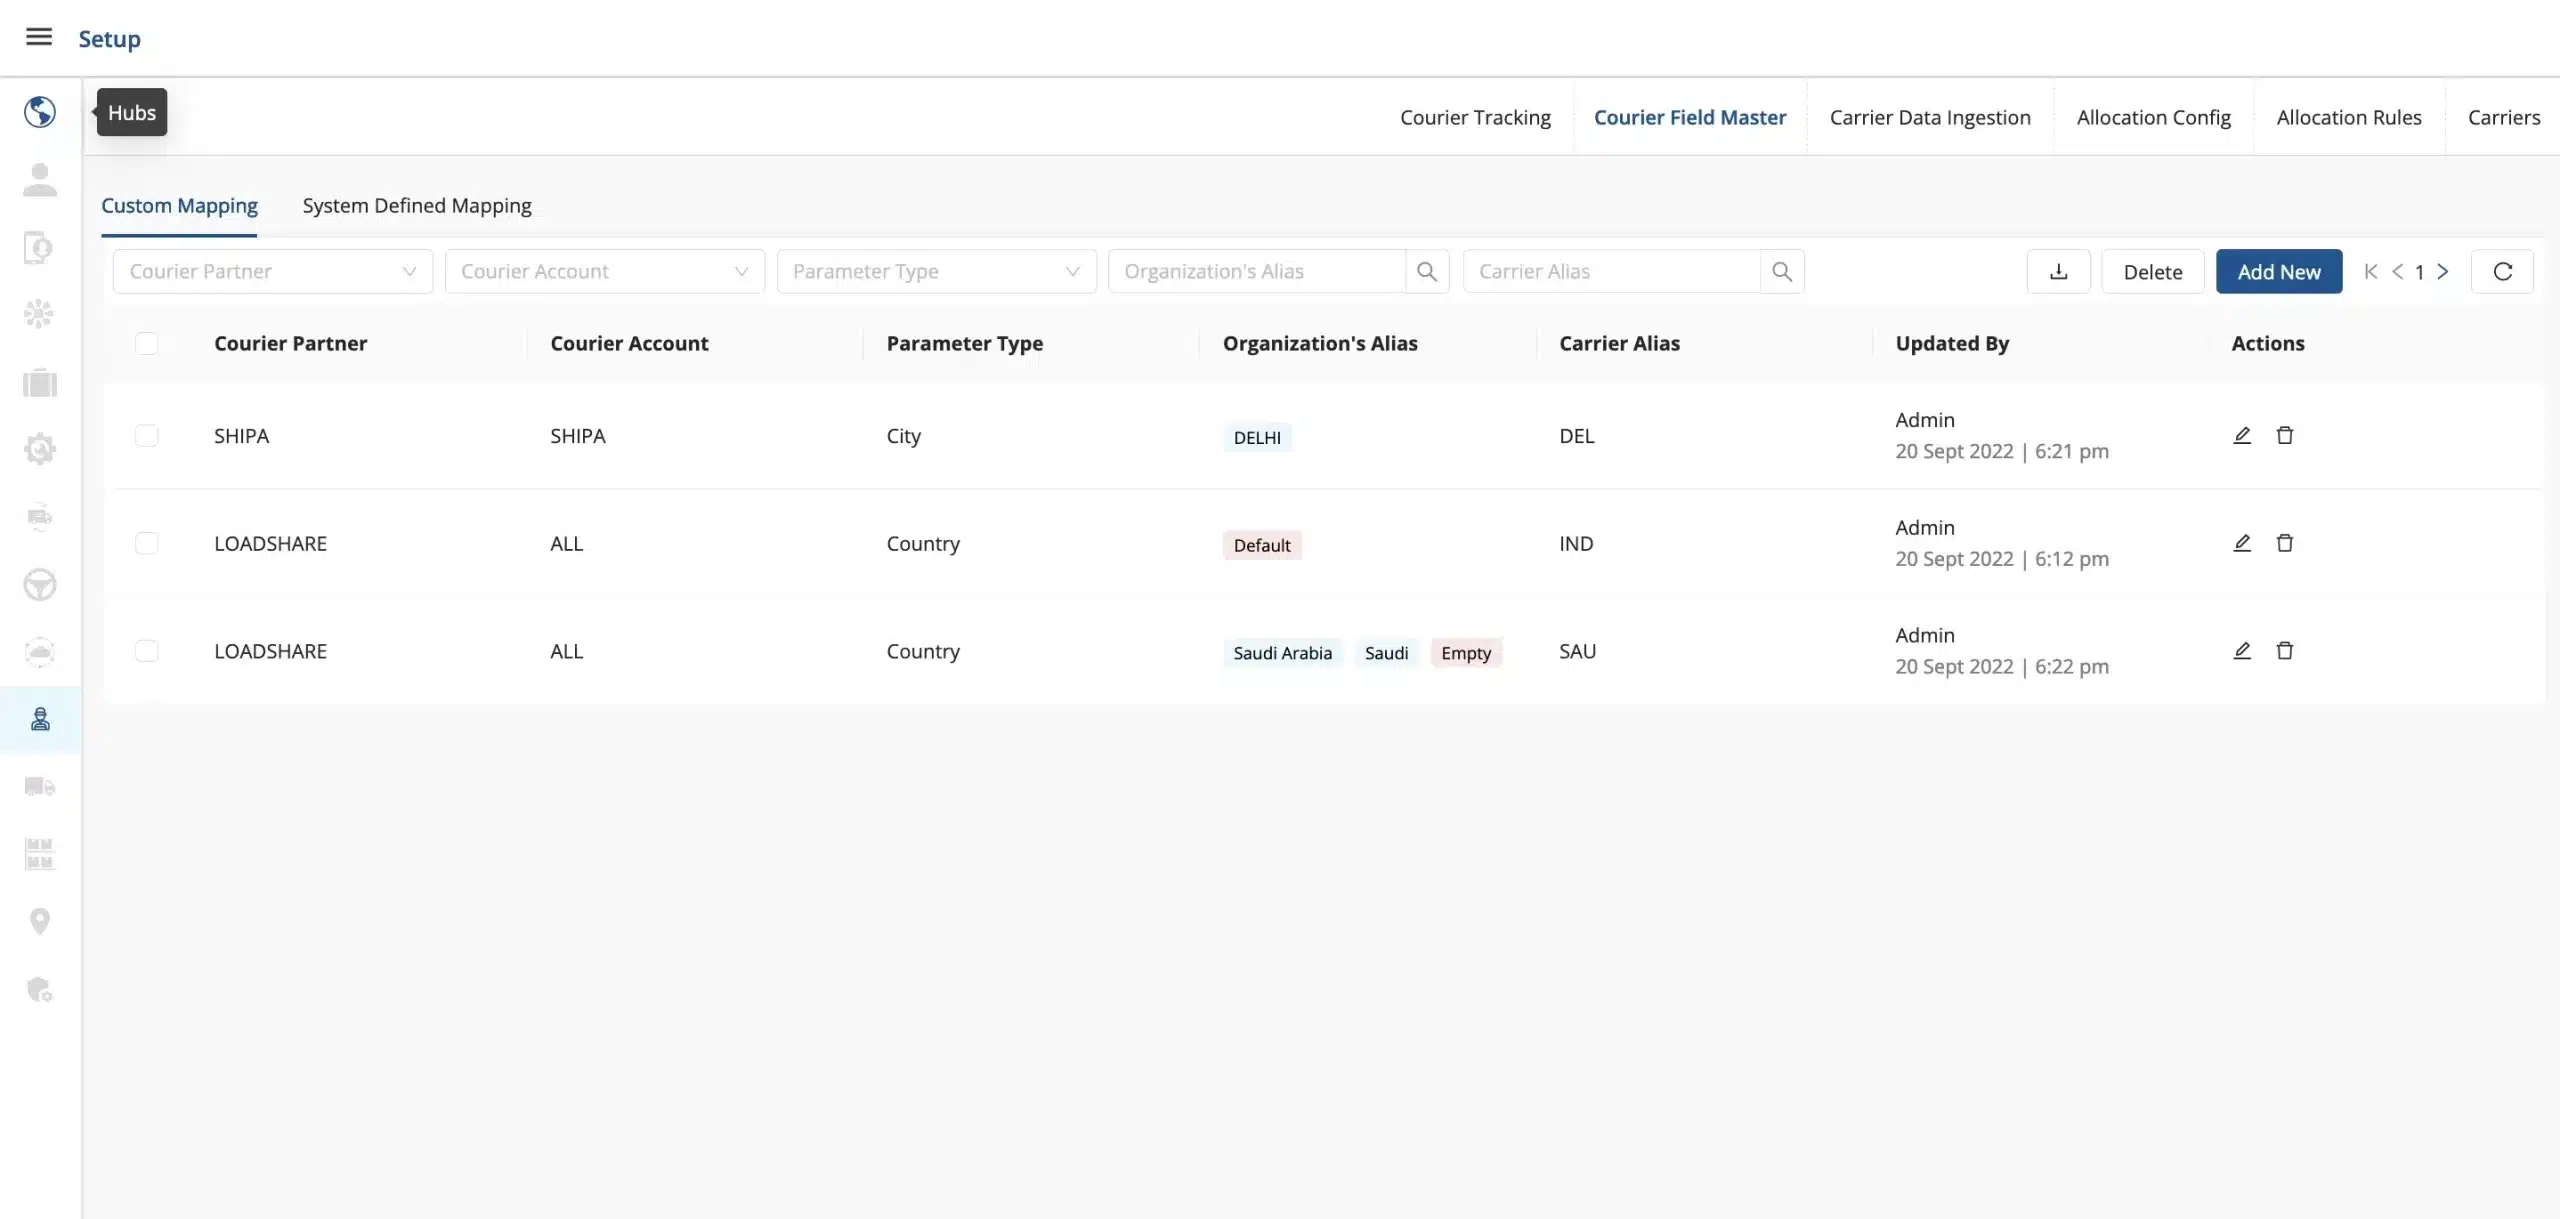Viewport: 2560px width, 1219px height.
Task: Open the hamburger menu beside Setup
Action: point(39,37)
